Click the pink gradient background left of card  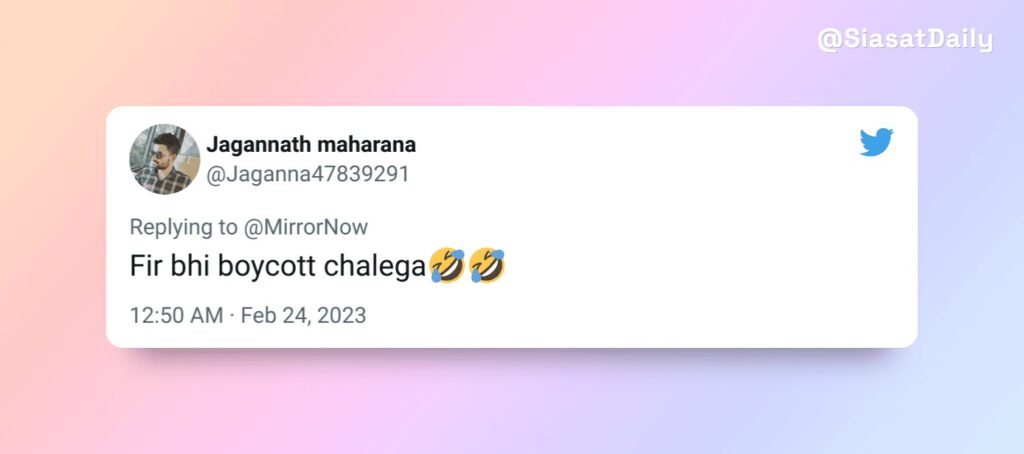tap(52, 229)
